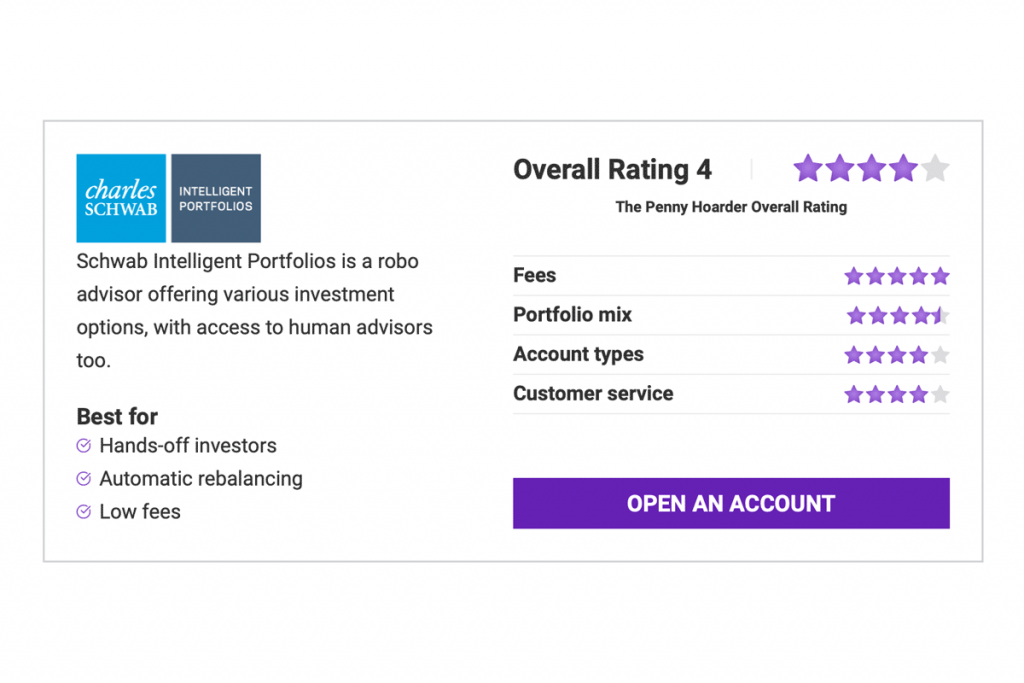Click the gray fifth star in Overall Rating
Image resolution: width=1024 pixels, height=683 pixels.
[x=935, y=168]
